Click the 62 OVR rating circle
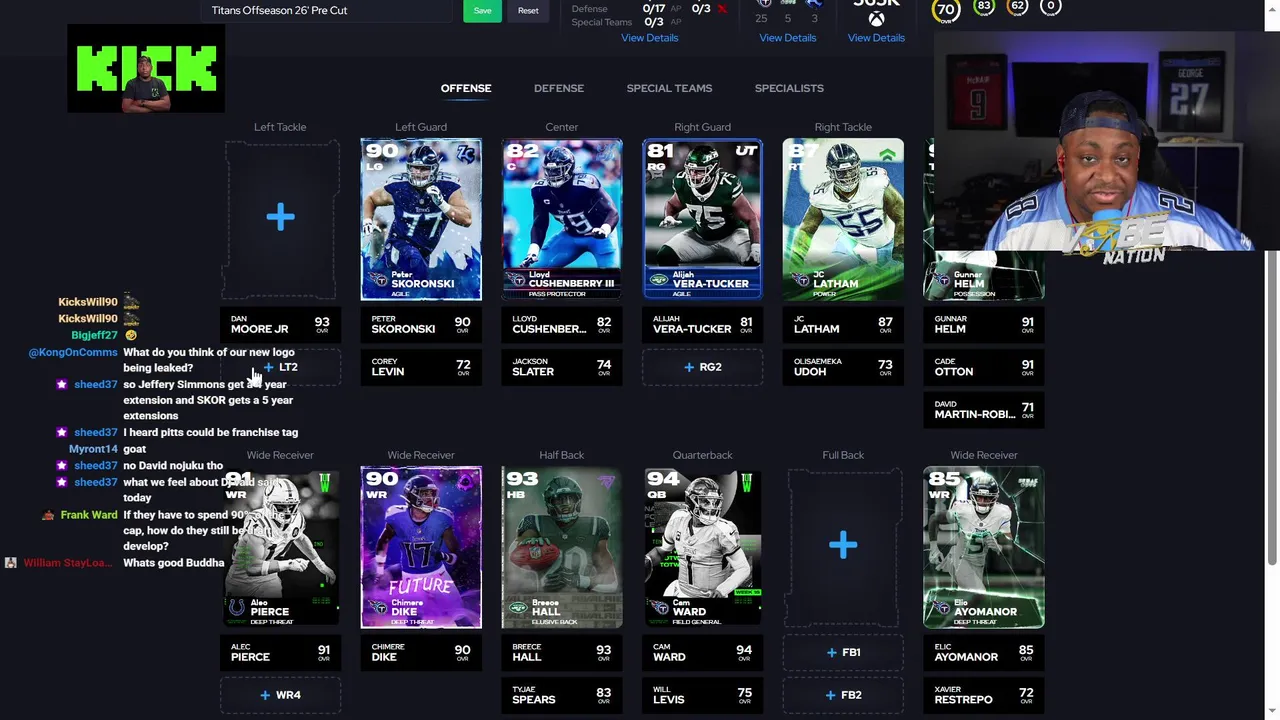 tap(1017, 7)
